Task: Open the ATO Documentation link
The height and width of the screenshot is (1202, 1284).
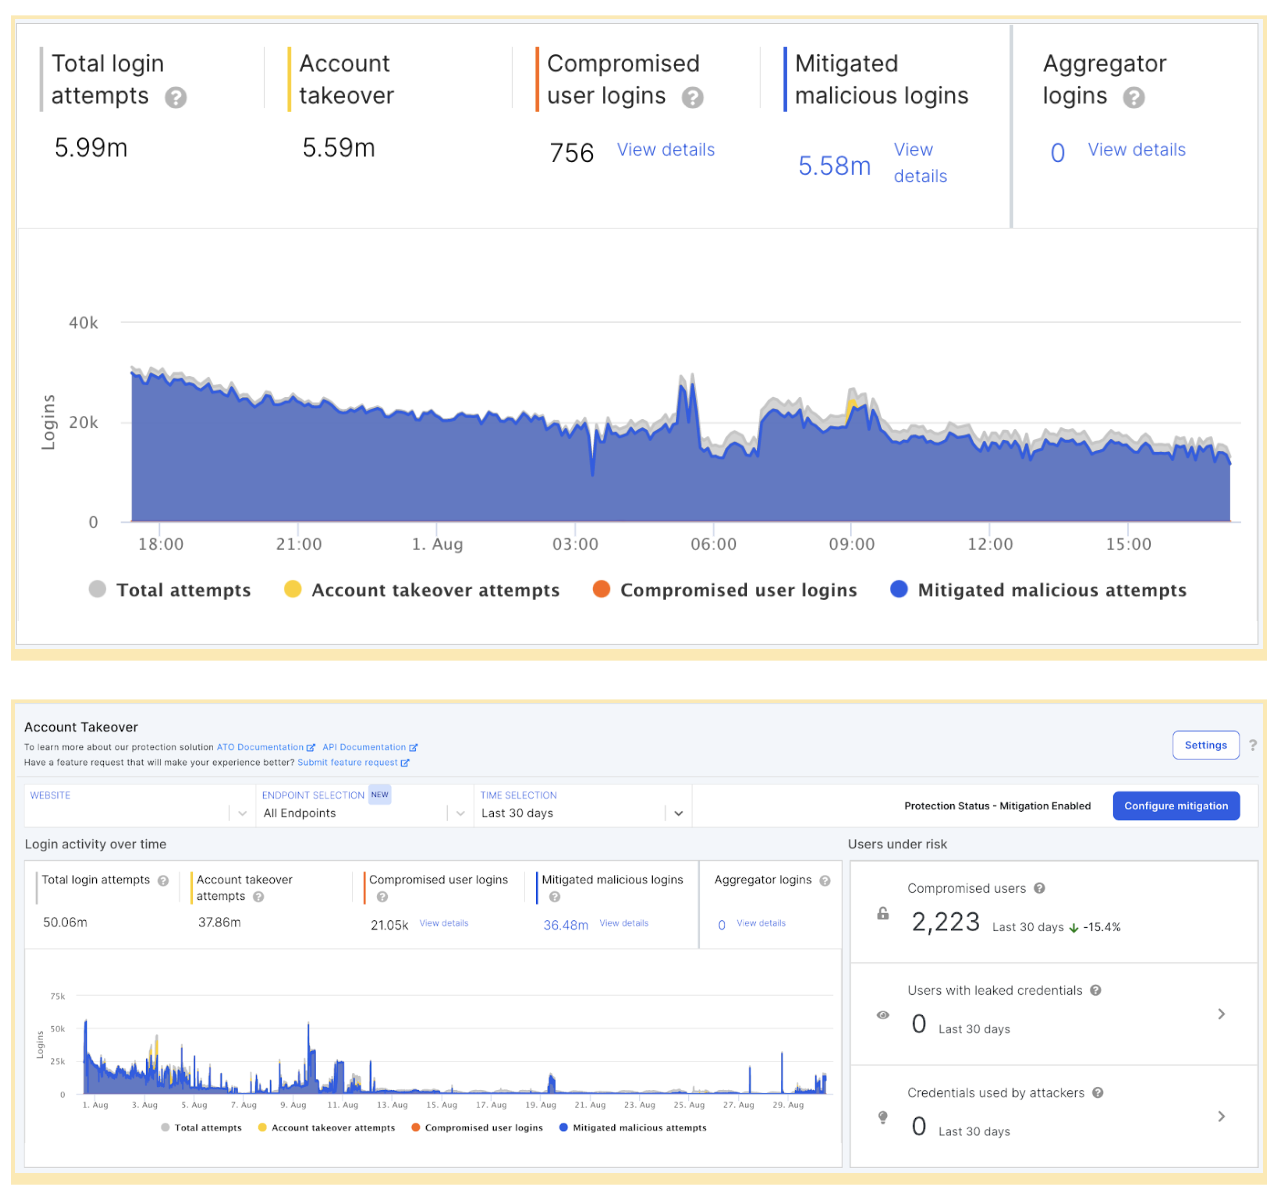Action: [261, 747]
